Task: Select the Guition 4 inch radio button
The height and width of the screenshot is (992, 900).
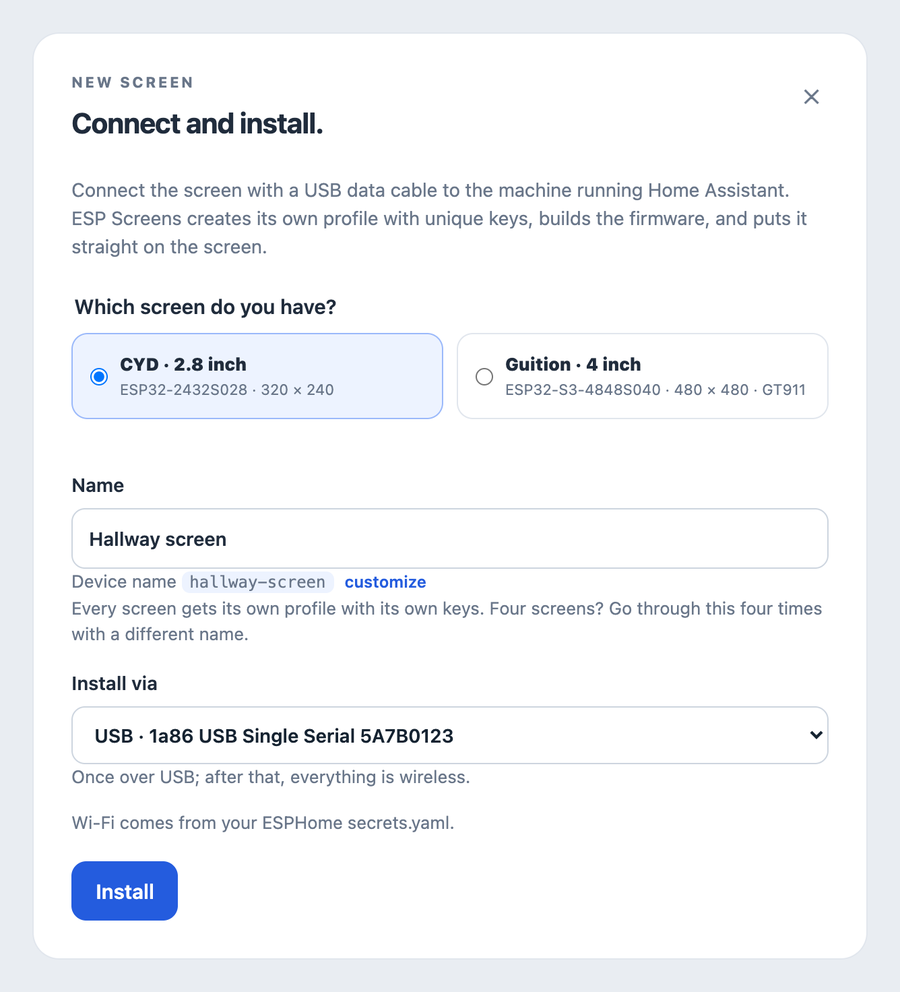Action: 484,376
